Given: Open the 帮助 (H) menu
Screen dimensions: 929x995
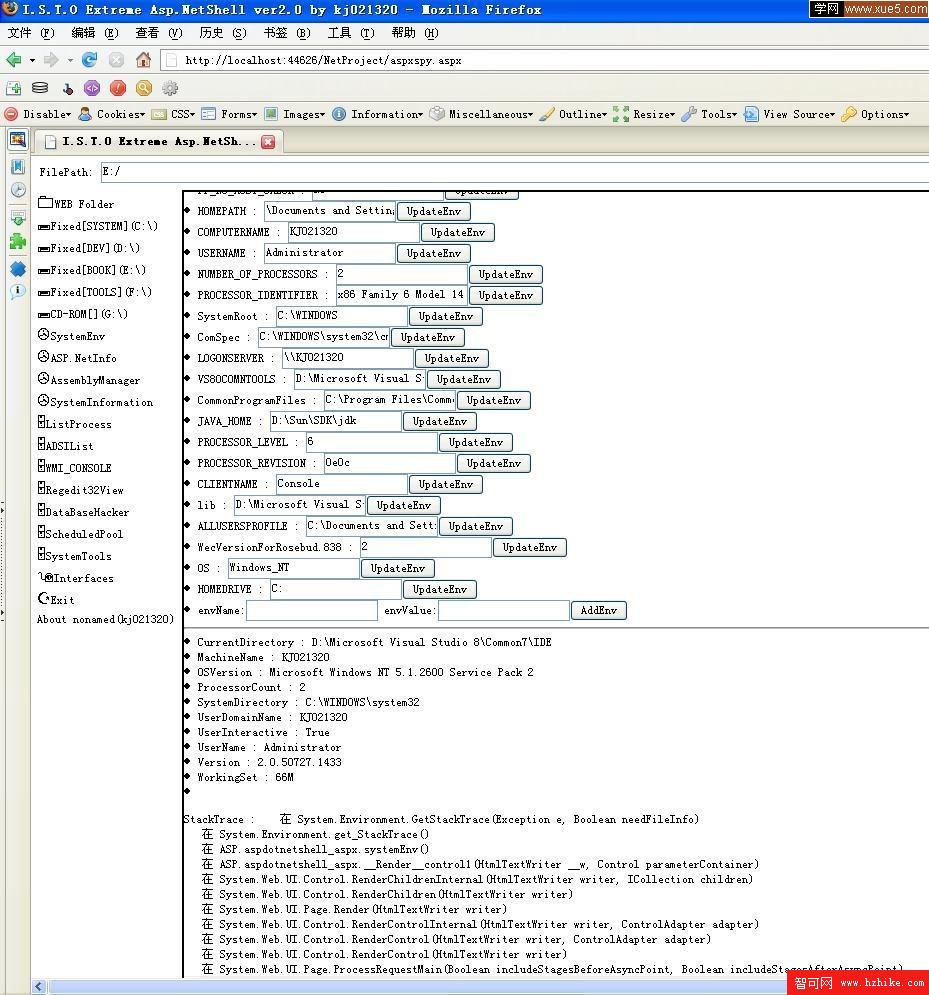Looking at the screenshot, I should coord(415,33).
